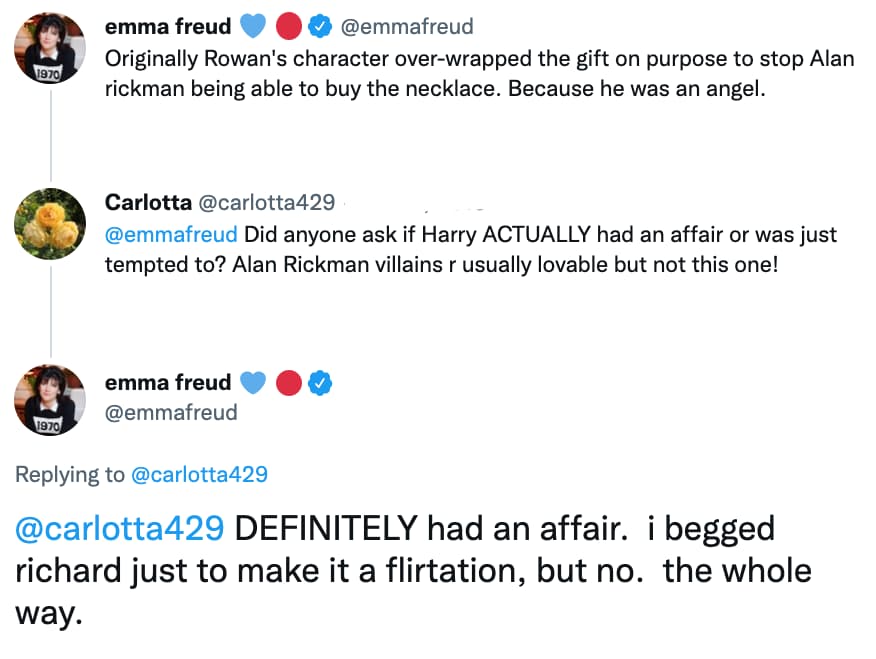
Task: Open Carlotta's yellow rose profile picture
Action: (50, 223)
